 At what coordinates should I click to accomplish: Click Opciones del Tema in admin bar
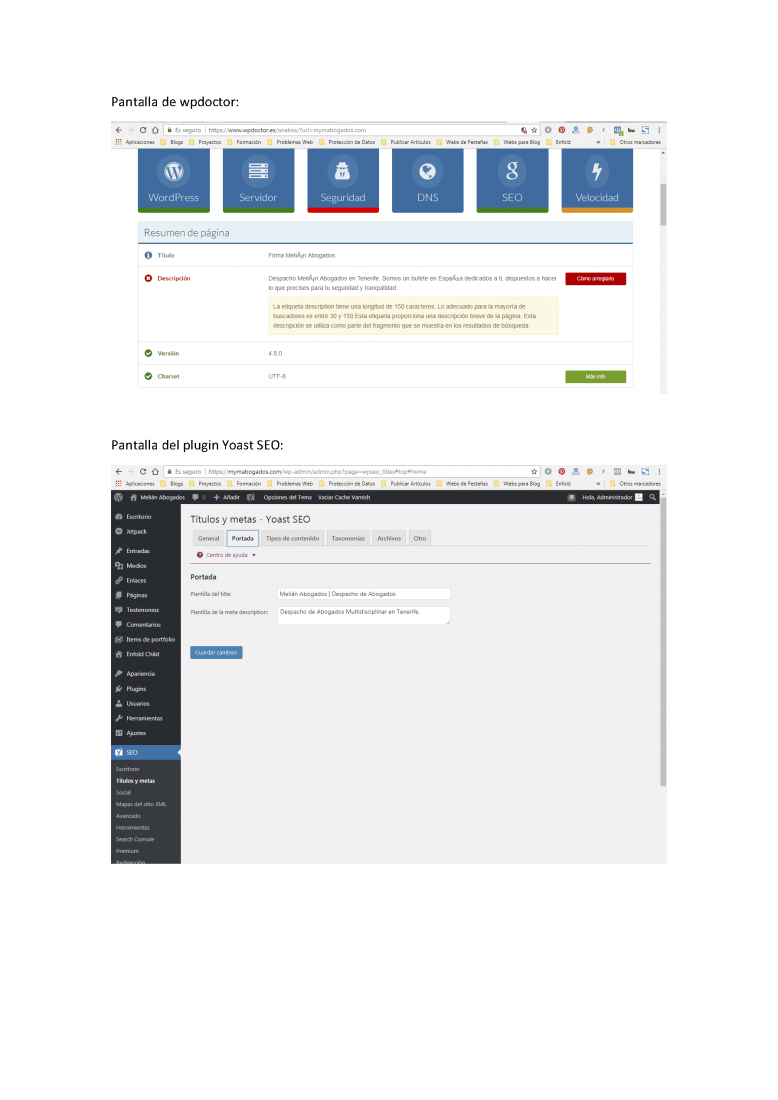click(288, 497)
